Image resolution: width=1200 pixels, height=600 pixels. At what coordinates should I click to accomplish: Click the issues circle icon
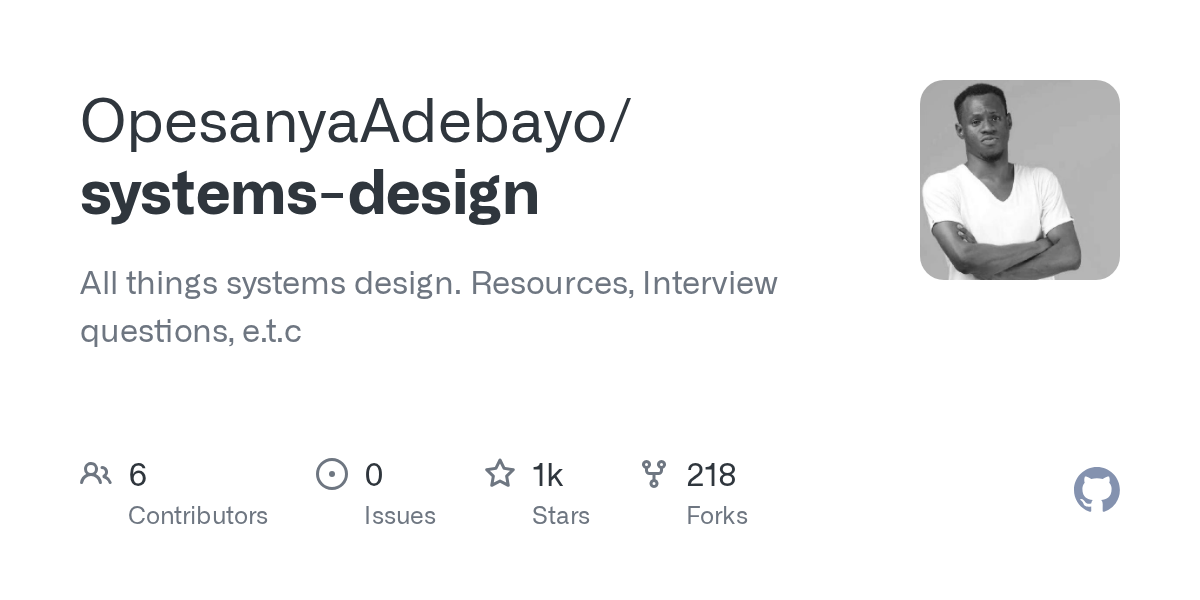pyautogui.click(x=332, y=474)
